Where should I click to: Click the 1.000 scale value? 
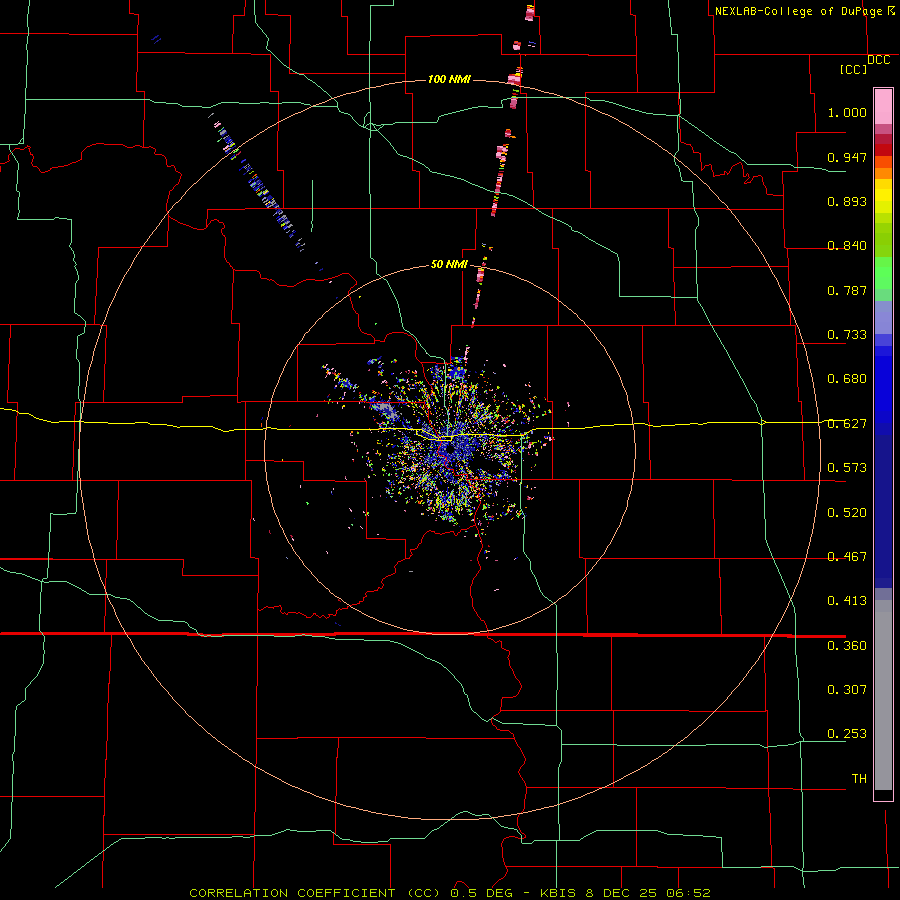[x=847, y=112]
